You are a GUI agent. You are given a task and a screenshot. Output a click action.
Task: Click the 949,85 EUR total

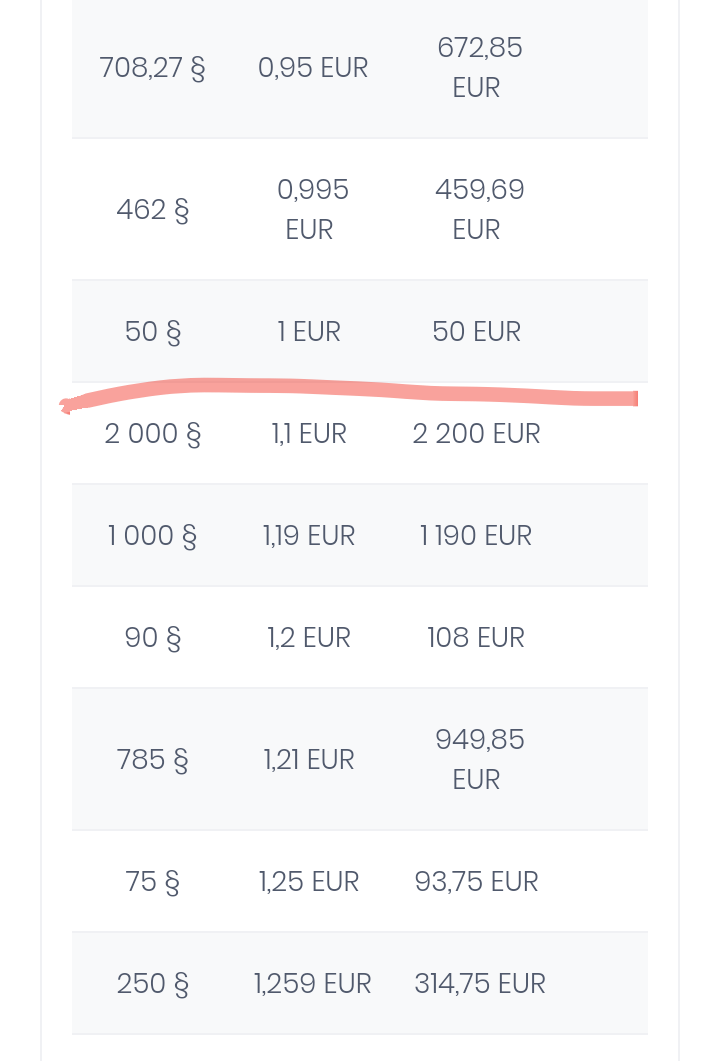[479, 759]
